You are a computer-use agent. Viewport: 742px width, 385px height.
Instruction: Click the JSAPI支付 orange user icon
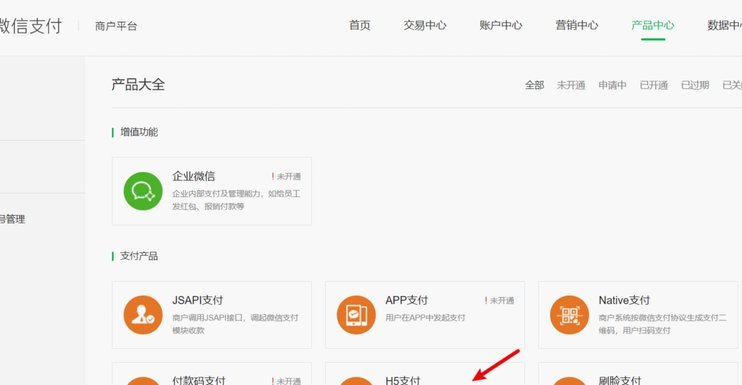[x=143, y=315]
